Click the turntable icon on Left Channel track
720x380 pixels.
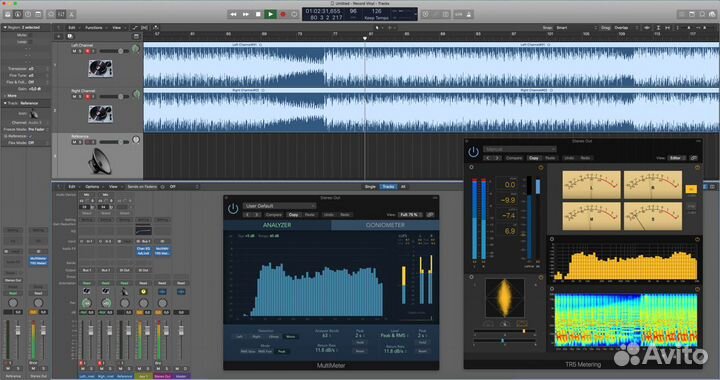tap(100, 68)
